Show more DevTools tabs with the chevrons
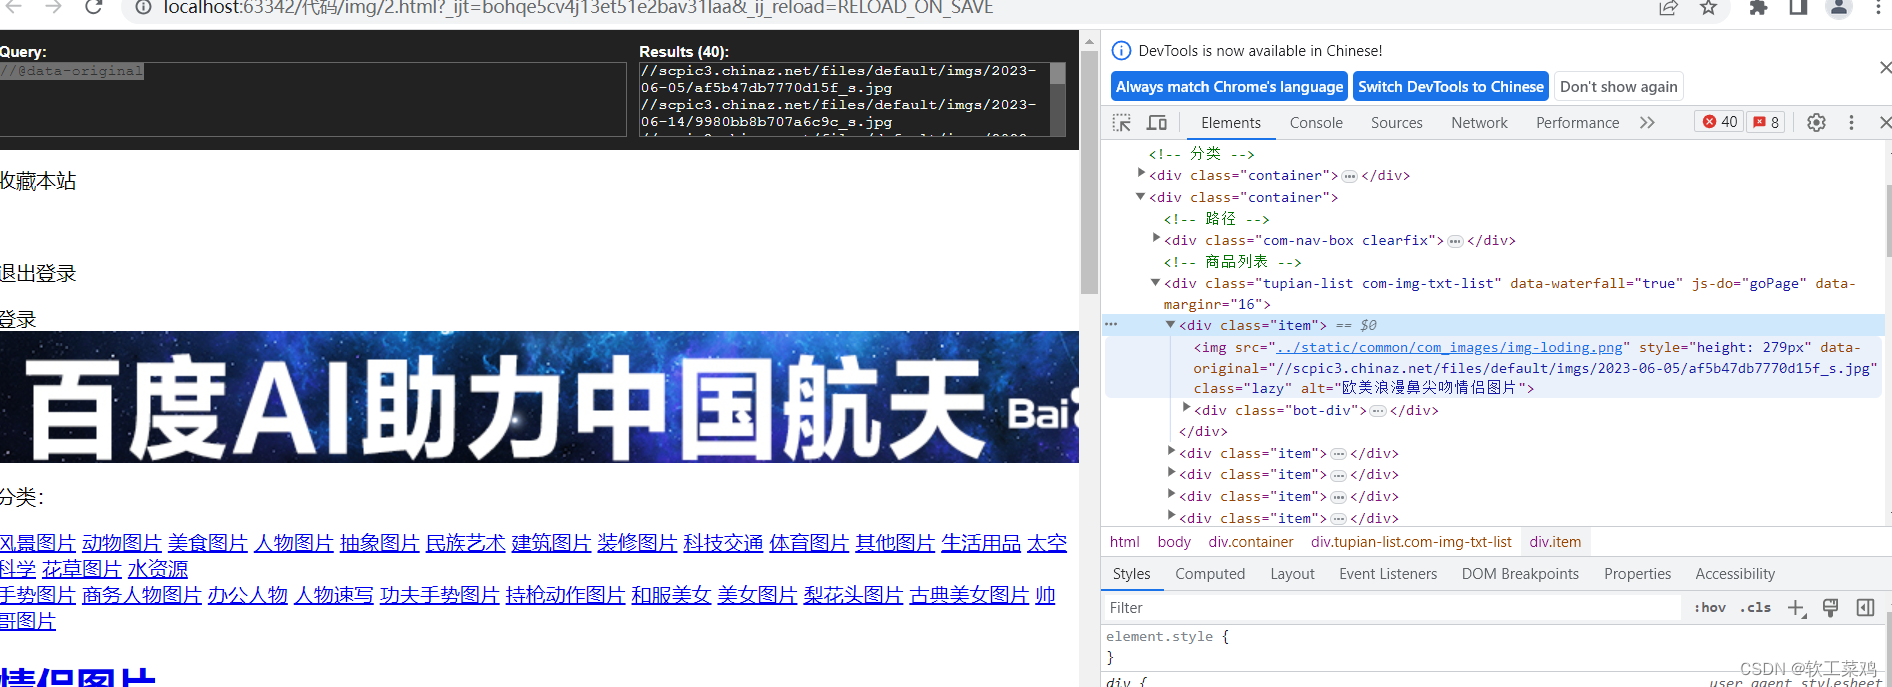1892x687 pixels. [1647, 122]
